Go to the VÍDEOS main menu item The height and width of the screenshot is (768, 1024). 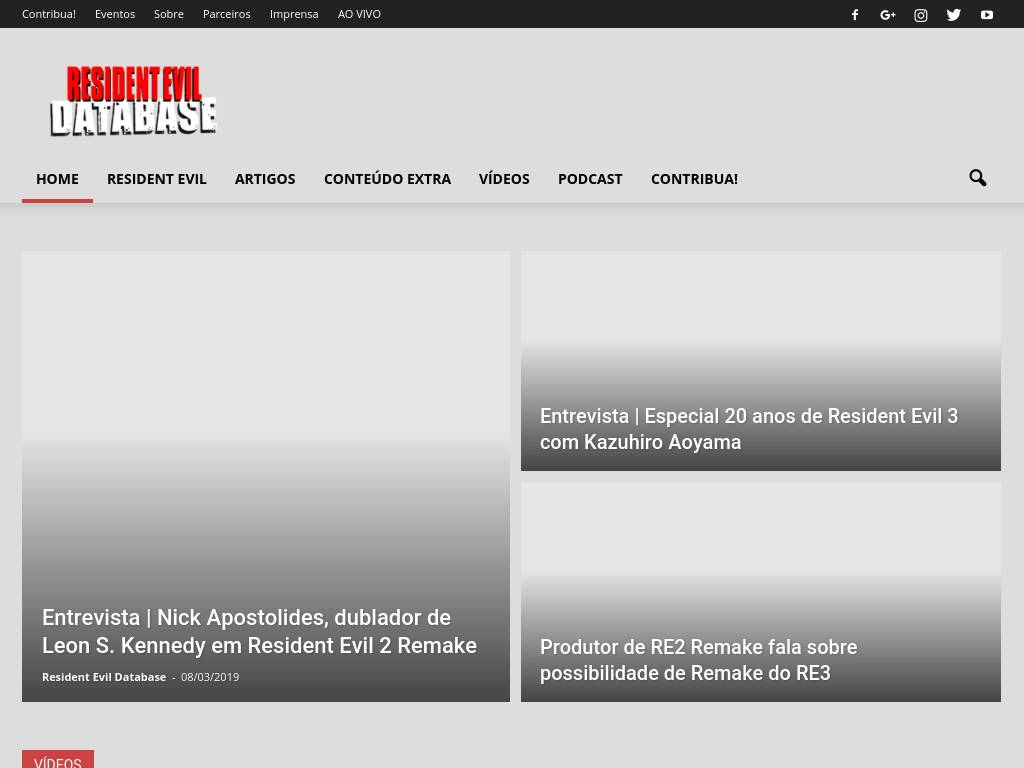tap(504, 179)
